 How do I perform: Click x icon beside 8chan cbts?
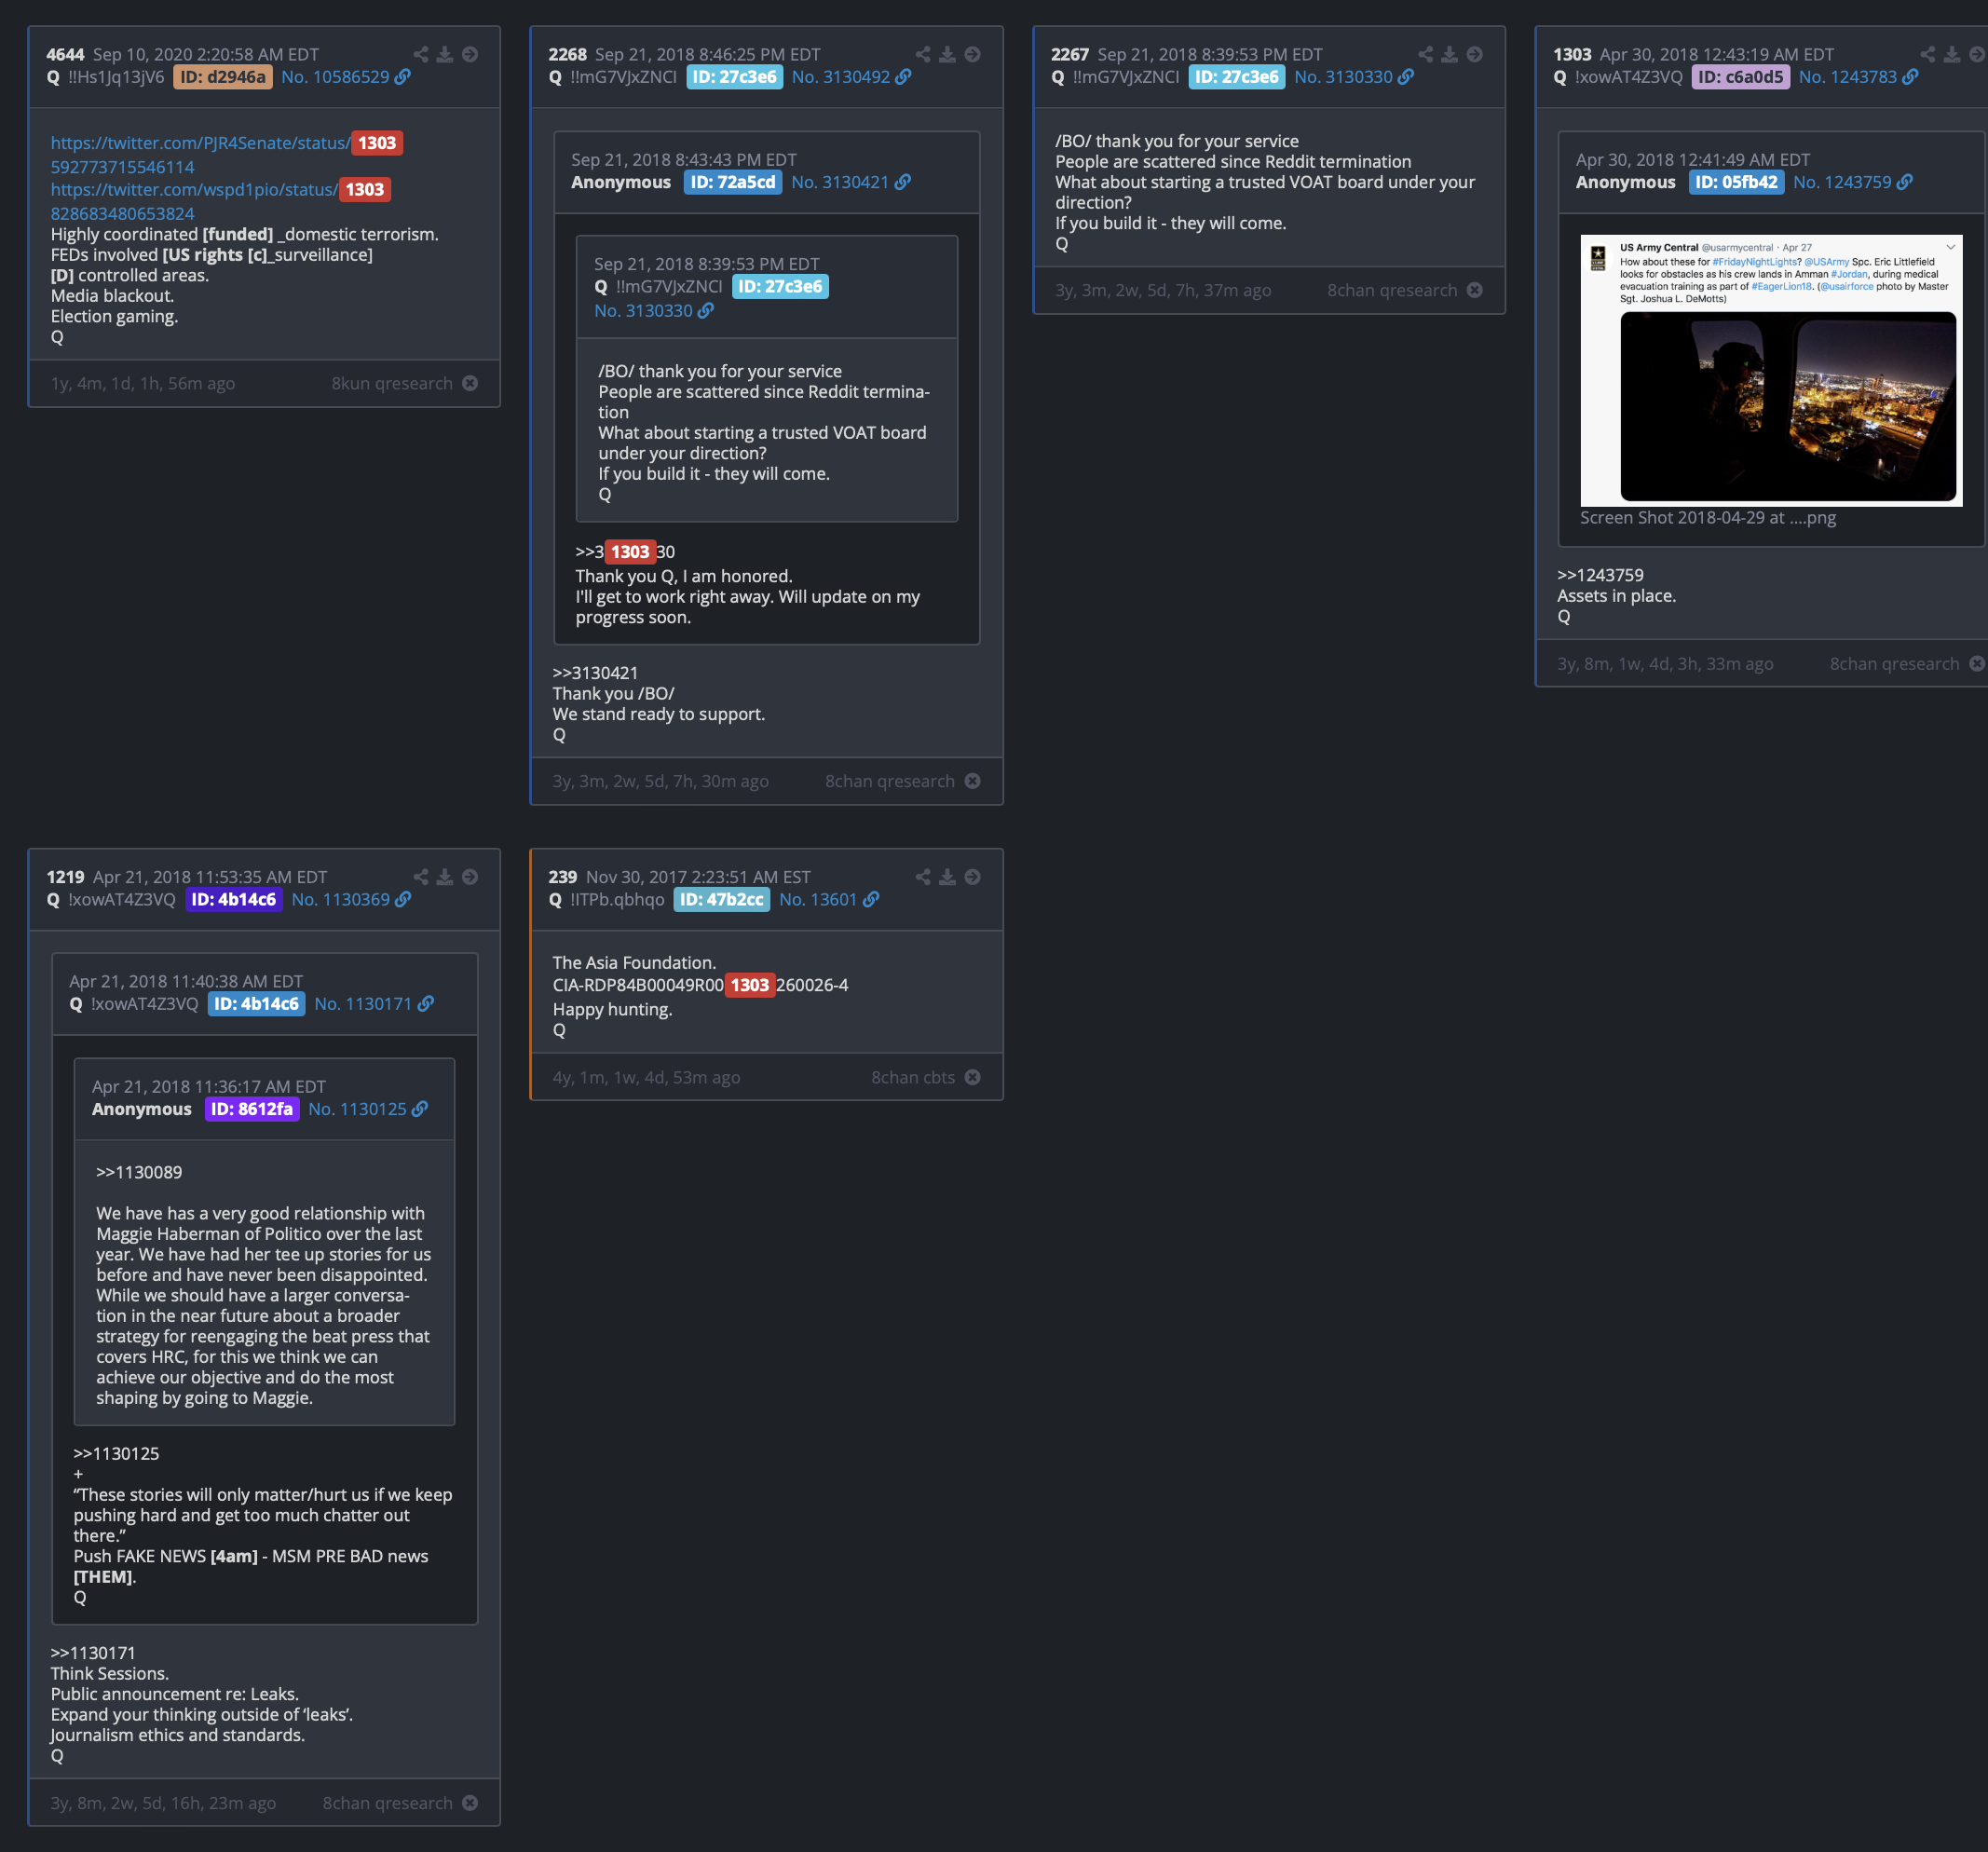pos(972,1077)
